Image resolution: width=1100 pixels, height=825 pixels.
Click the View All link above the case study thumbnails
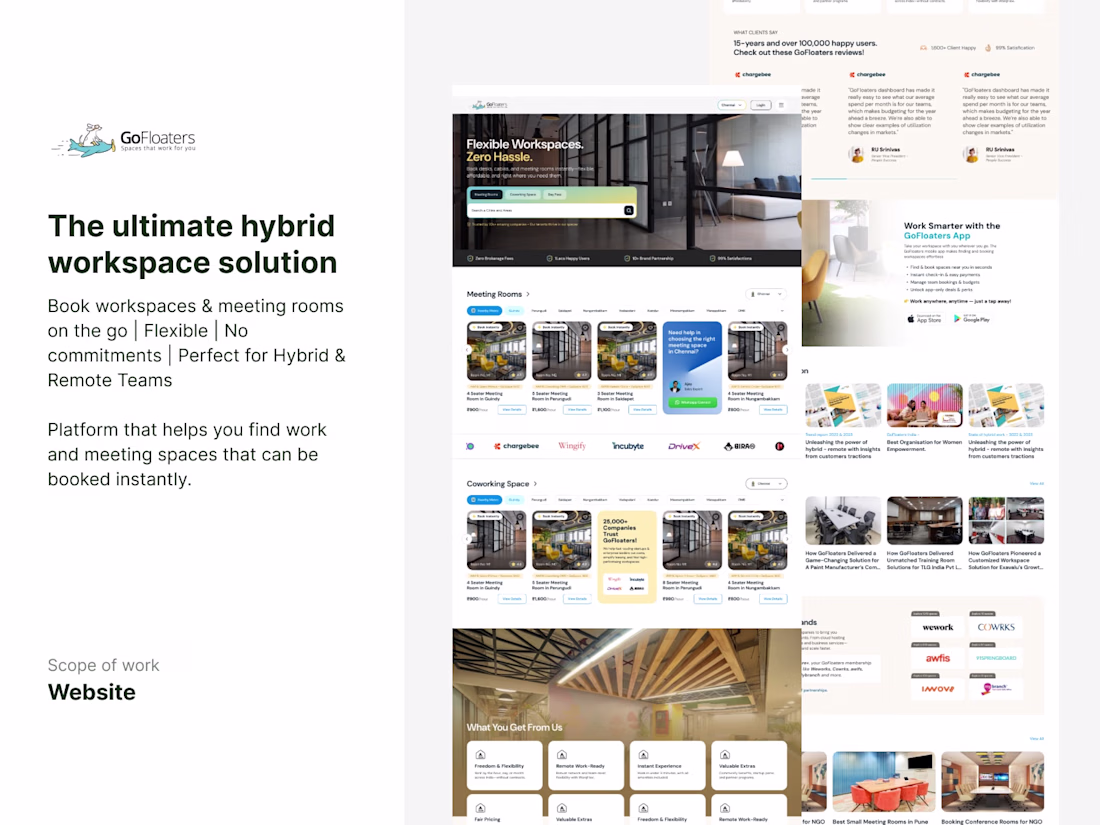pyautogui.click(x=1037, y=484)
